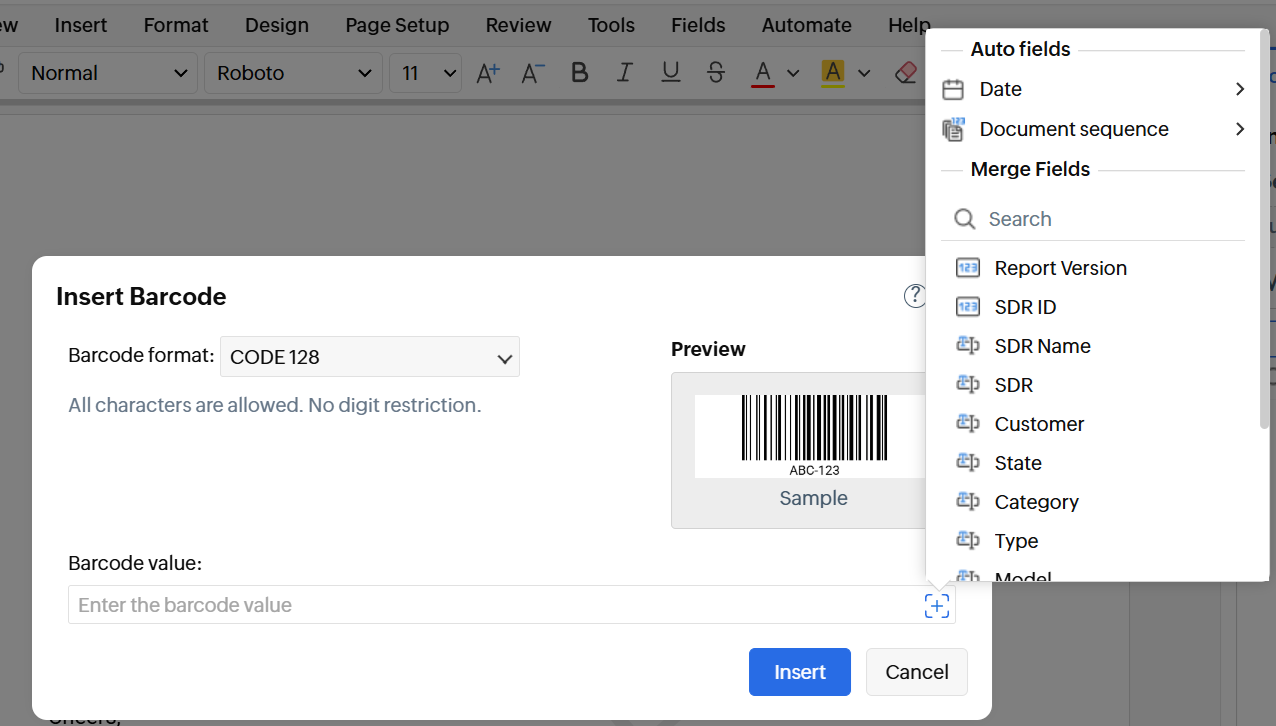Image resolution: width=1276 pixels, height=726 pixels.
Task: Click the merge fields Search box
Action: 1100,219
